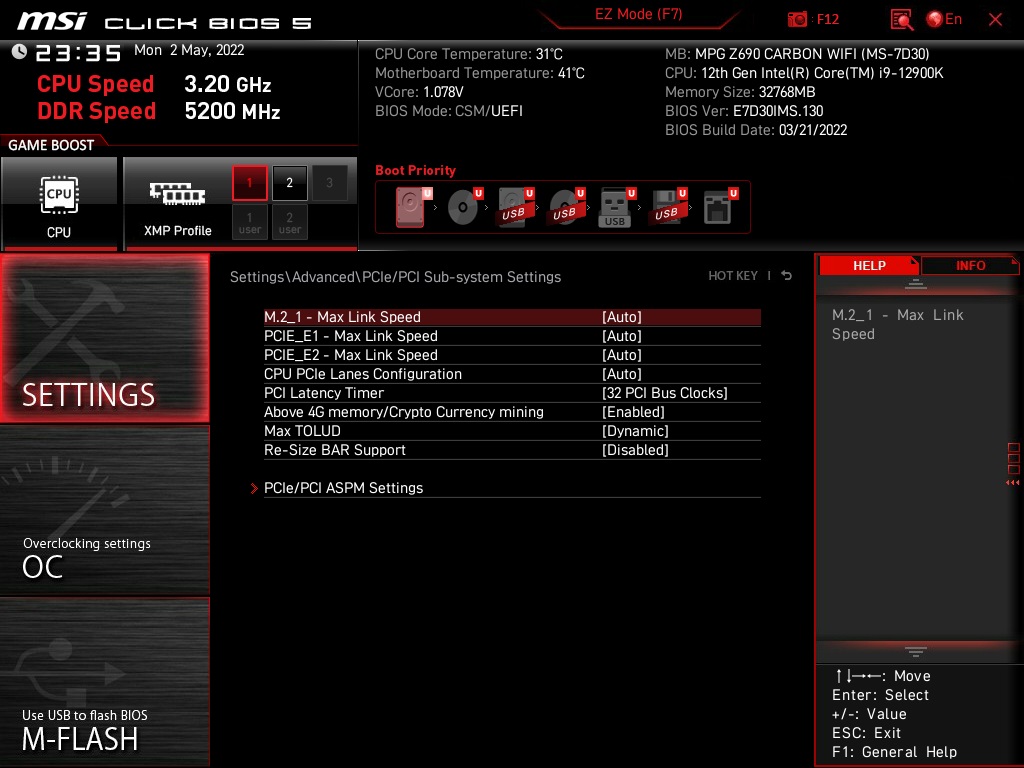
Task: Select the CD/DVD drive boot device icon
Action: (x=464, y=206)
